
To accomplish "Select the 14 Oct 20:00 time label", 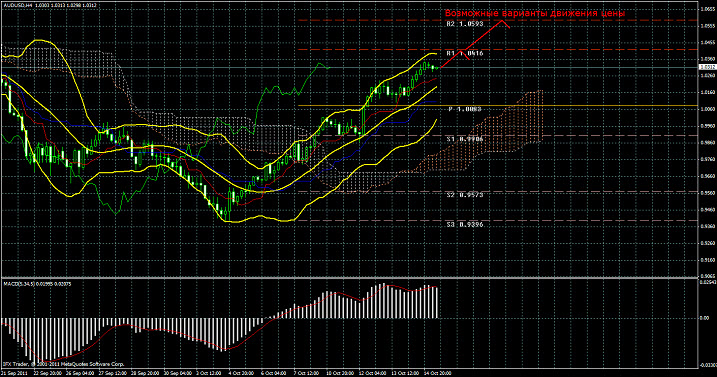I will 436,373.
